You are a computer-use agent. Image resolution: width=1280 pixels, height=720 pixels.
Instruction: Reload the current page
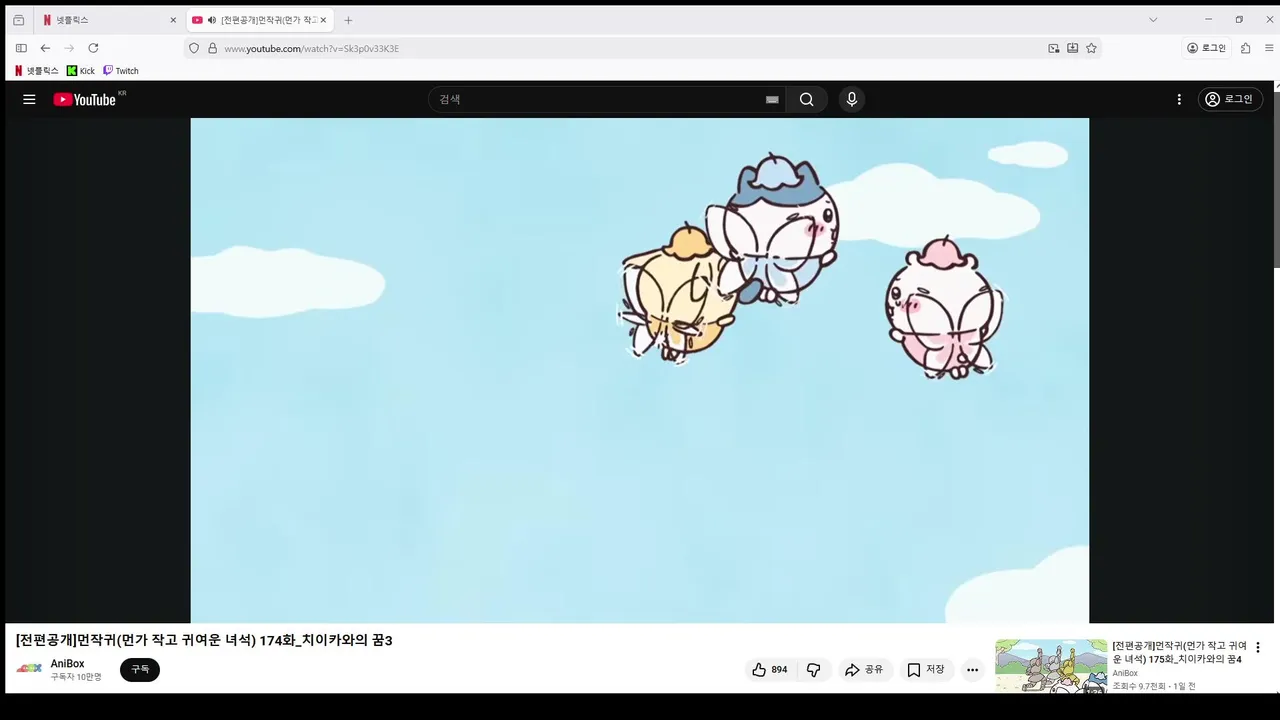pyautogui.click(x=93, y=48)
